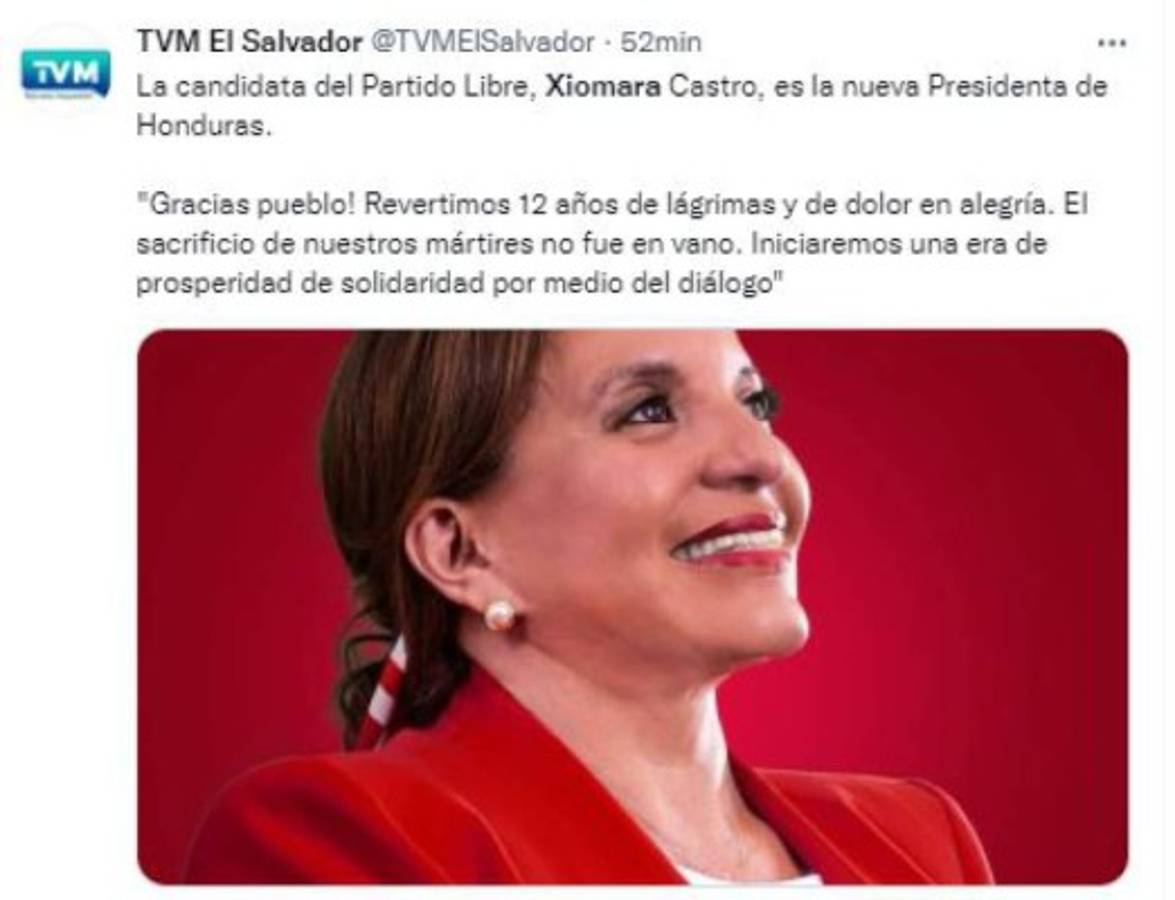1175x900 pixels.
Task: Click the quote line starting 'Gracias pueblo!'
Action: tap(612, 205)
